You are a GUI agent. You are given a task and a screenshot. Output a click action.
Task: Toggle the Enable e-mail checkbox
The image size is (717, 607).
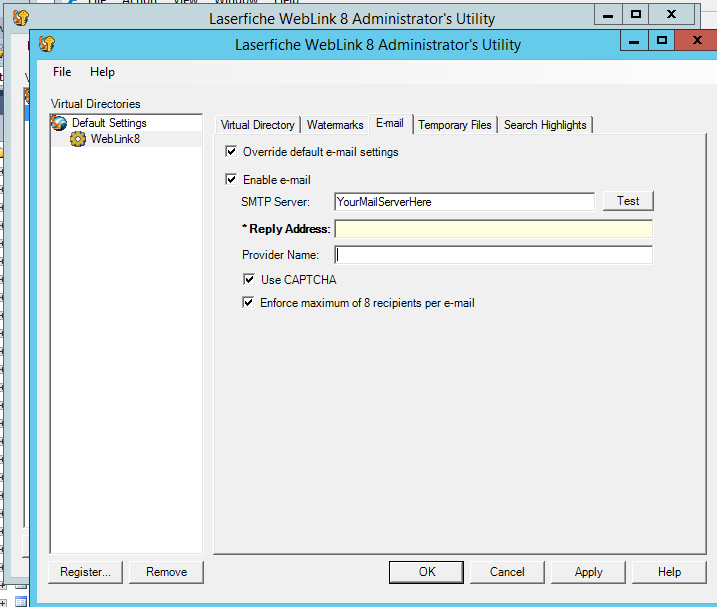[x=233, y=180]
